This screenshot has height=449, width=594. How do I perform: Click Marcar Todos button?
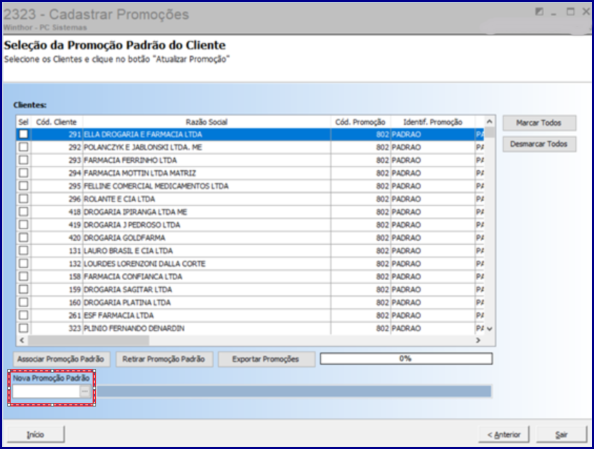click(539, 123)
